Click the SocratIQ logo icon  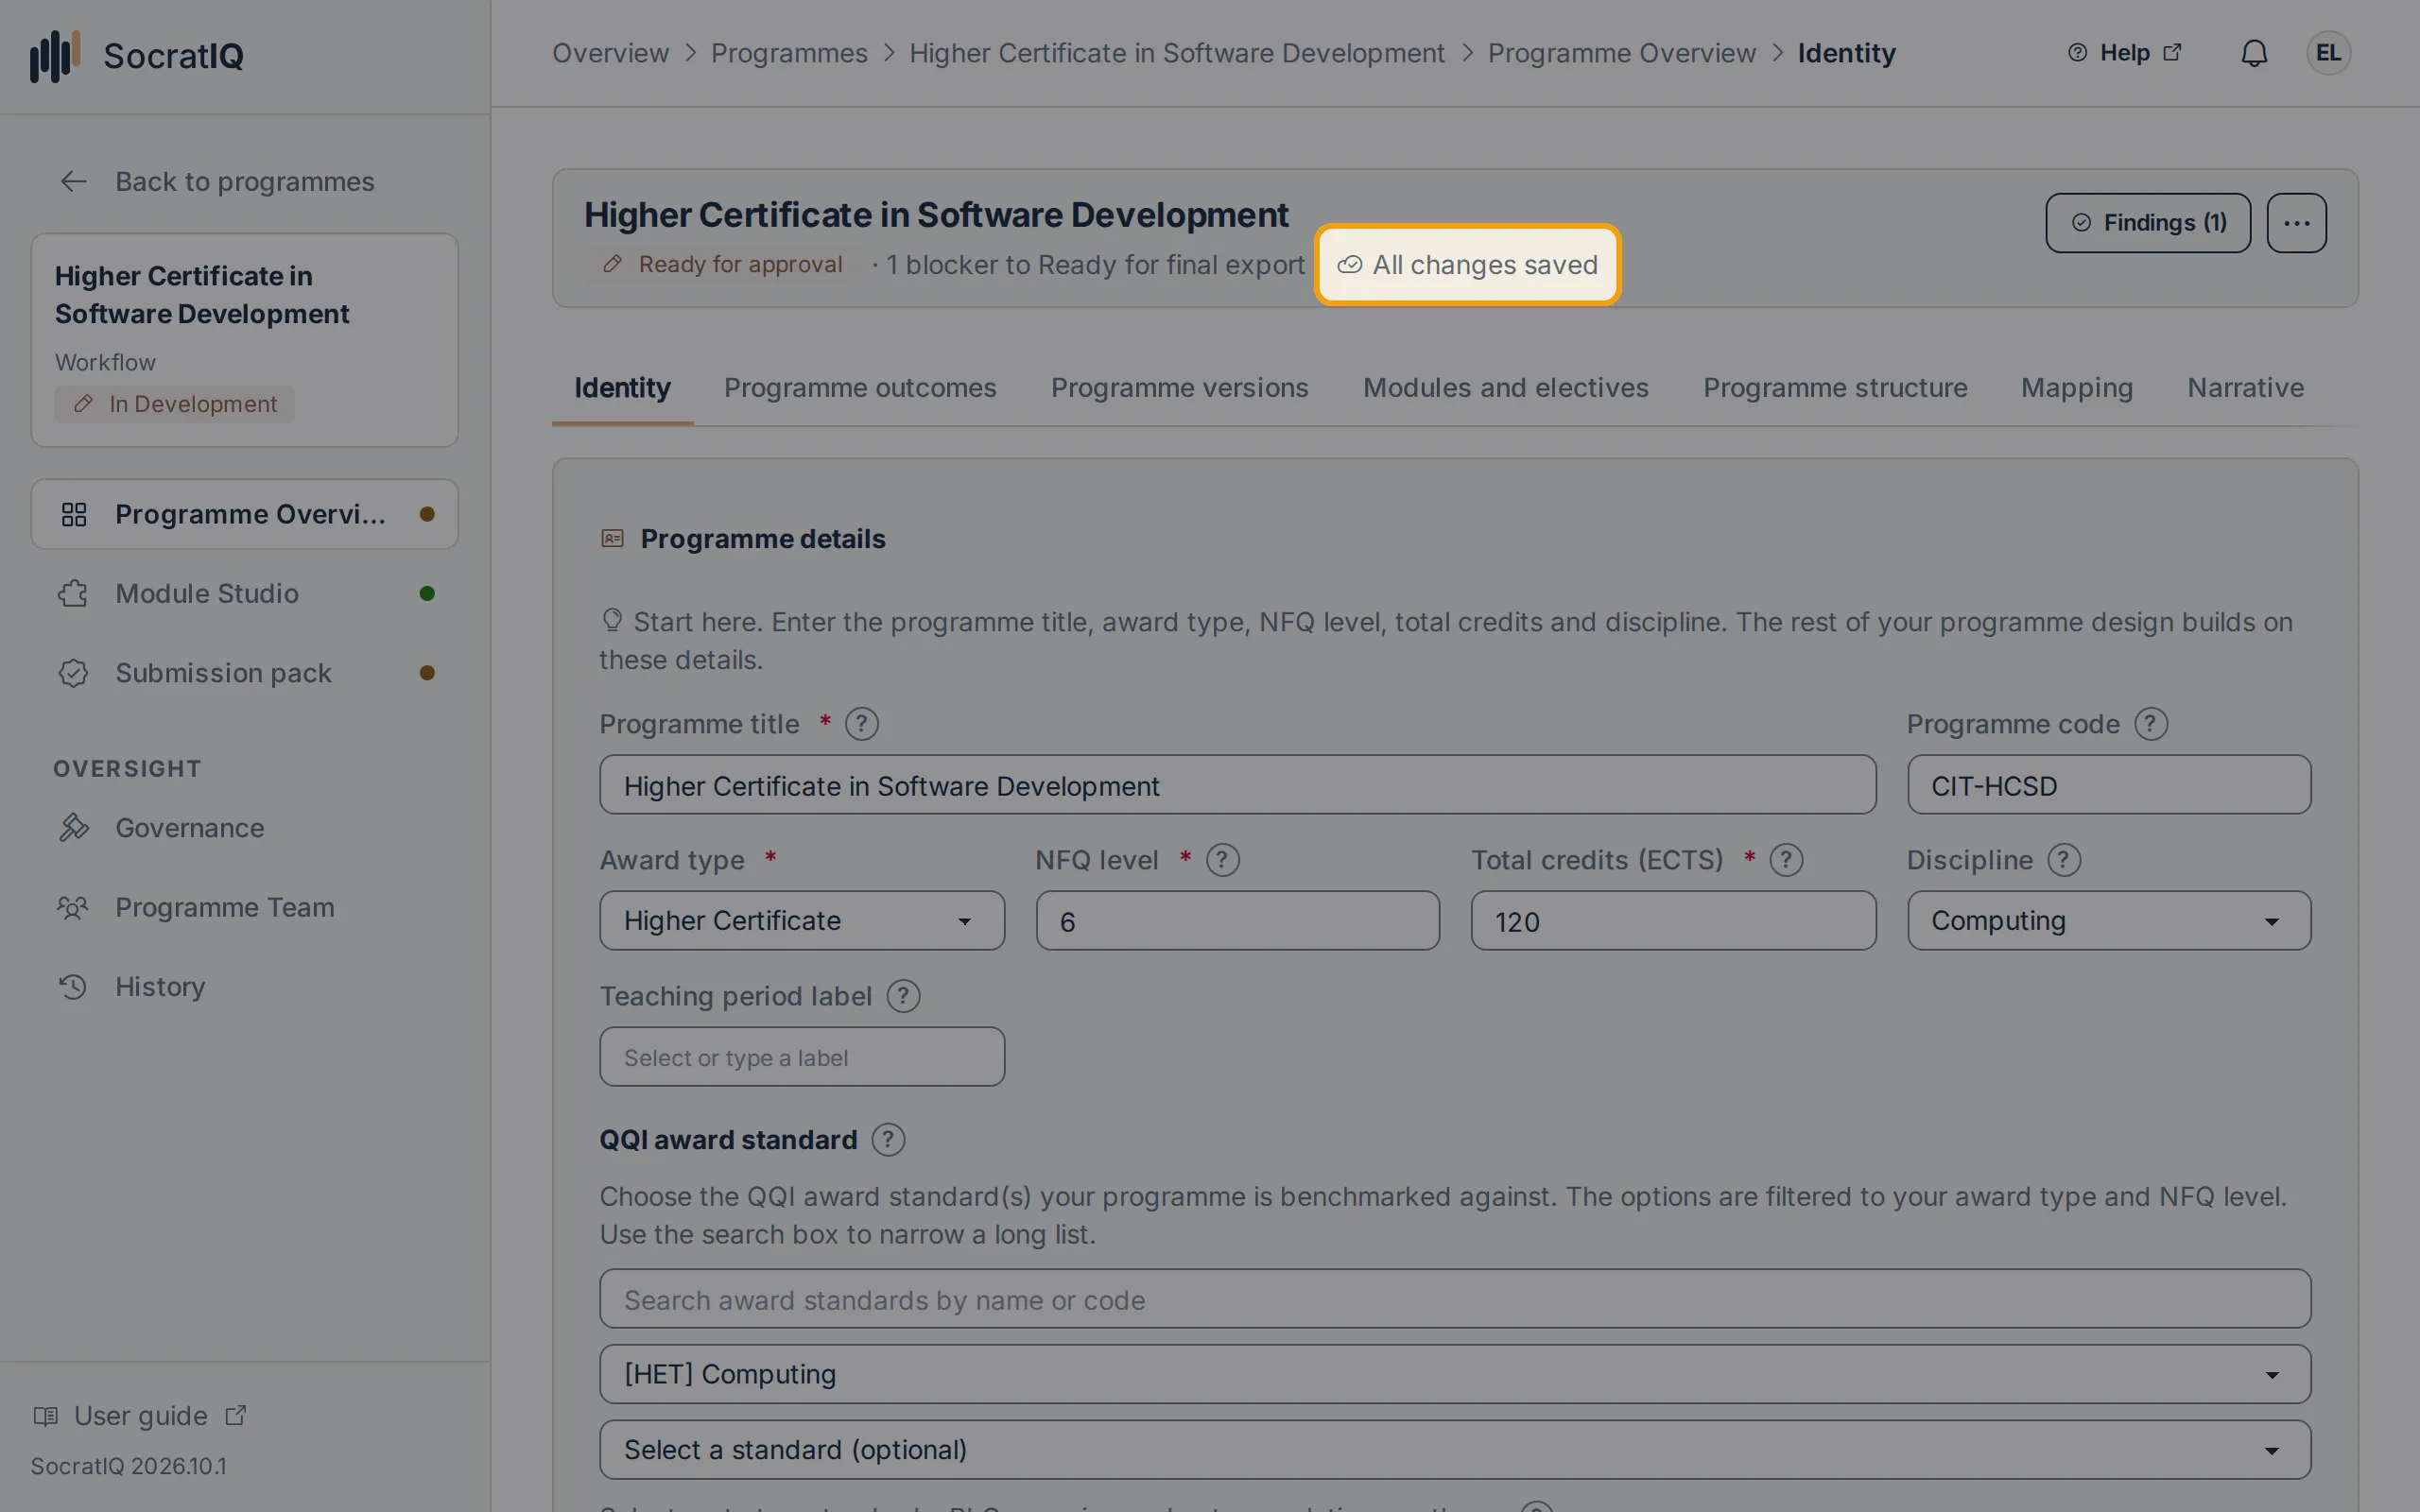click(x=54, y=55)
